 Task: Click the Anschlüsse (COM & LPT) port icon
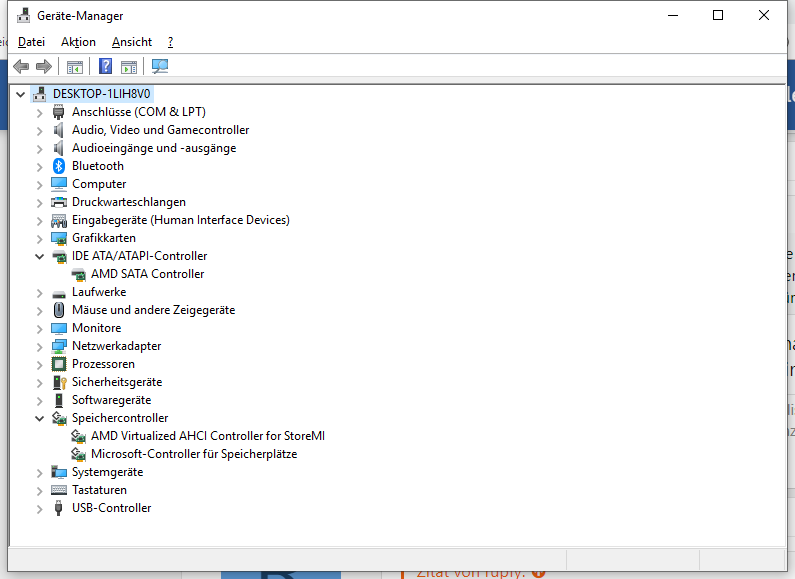(x=59, y=112)
